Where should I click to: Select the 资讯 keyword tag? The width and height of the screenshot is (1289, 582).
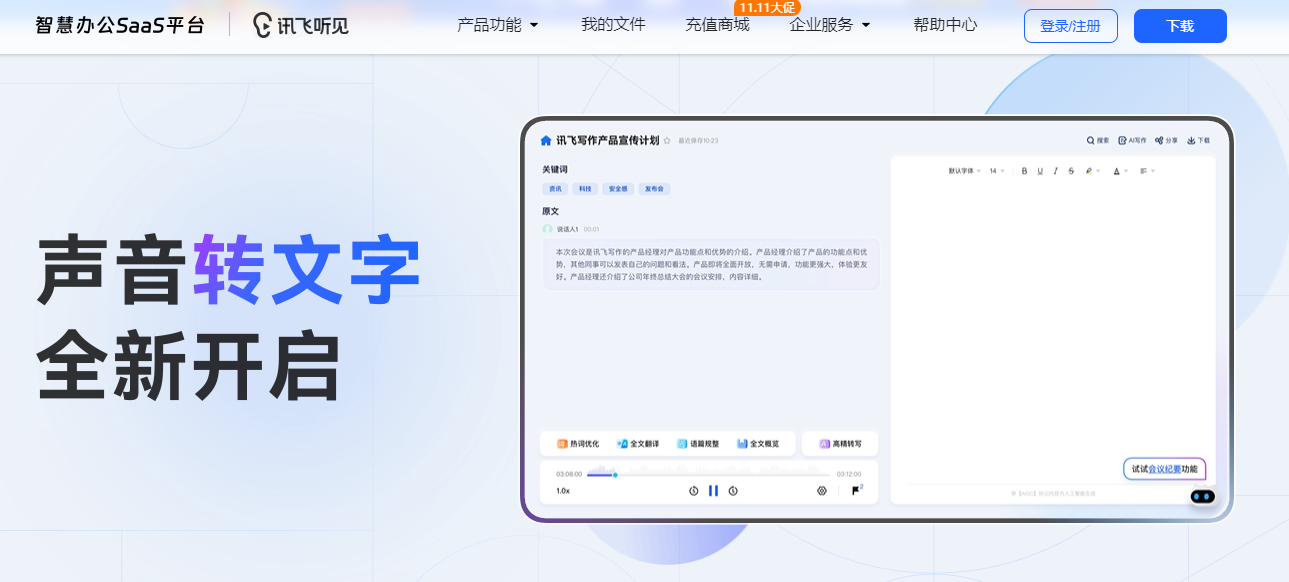554,188
